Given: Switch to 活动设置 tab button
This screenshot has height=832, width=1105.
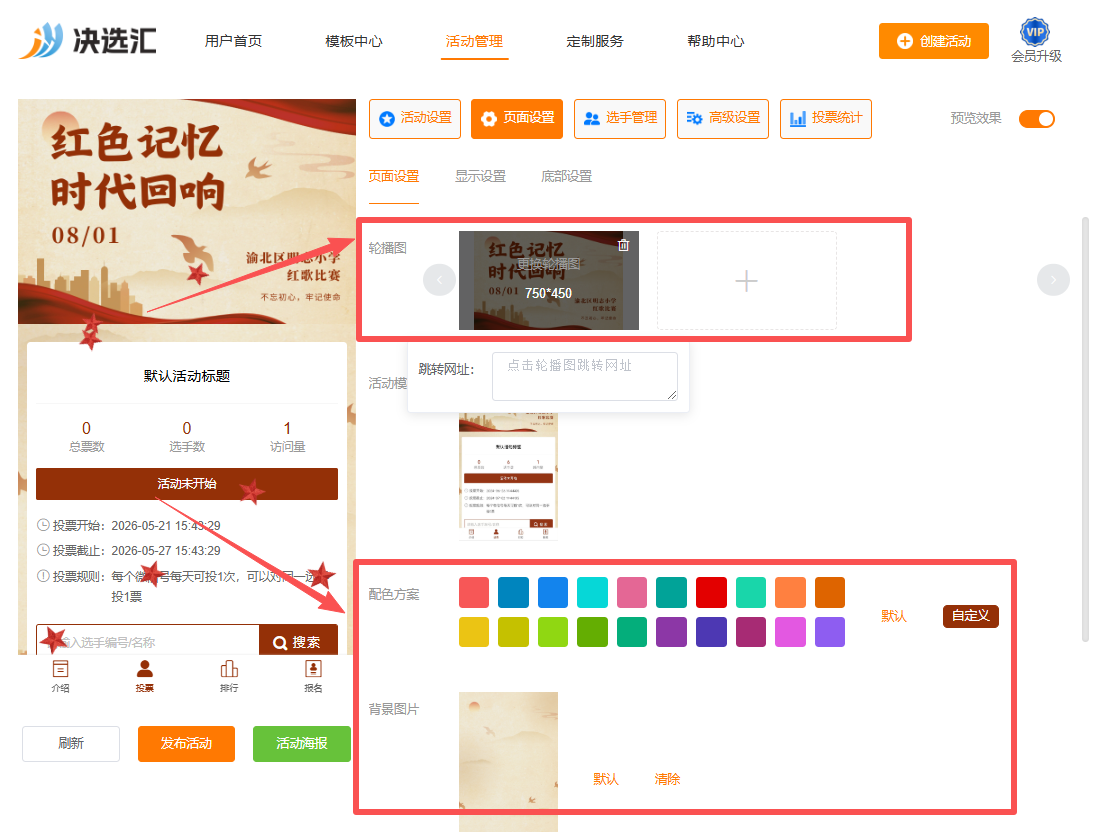Looking at the screenshot, I should pyautogui.click(x=415, y=118).
